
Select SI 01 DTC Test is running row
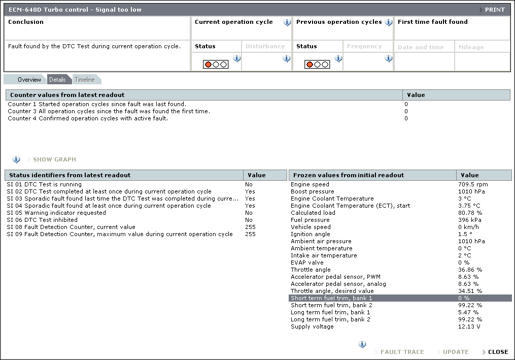point(146,184)
